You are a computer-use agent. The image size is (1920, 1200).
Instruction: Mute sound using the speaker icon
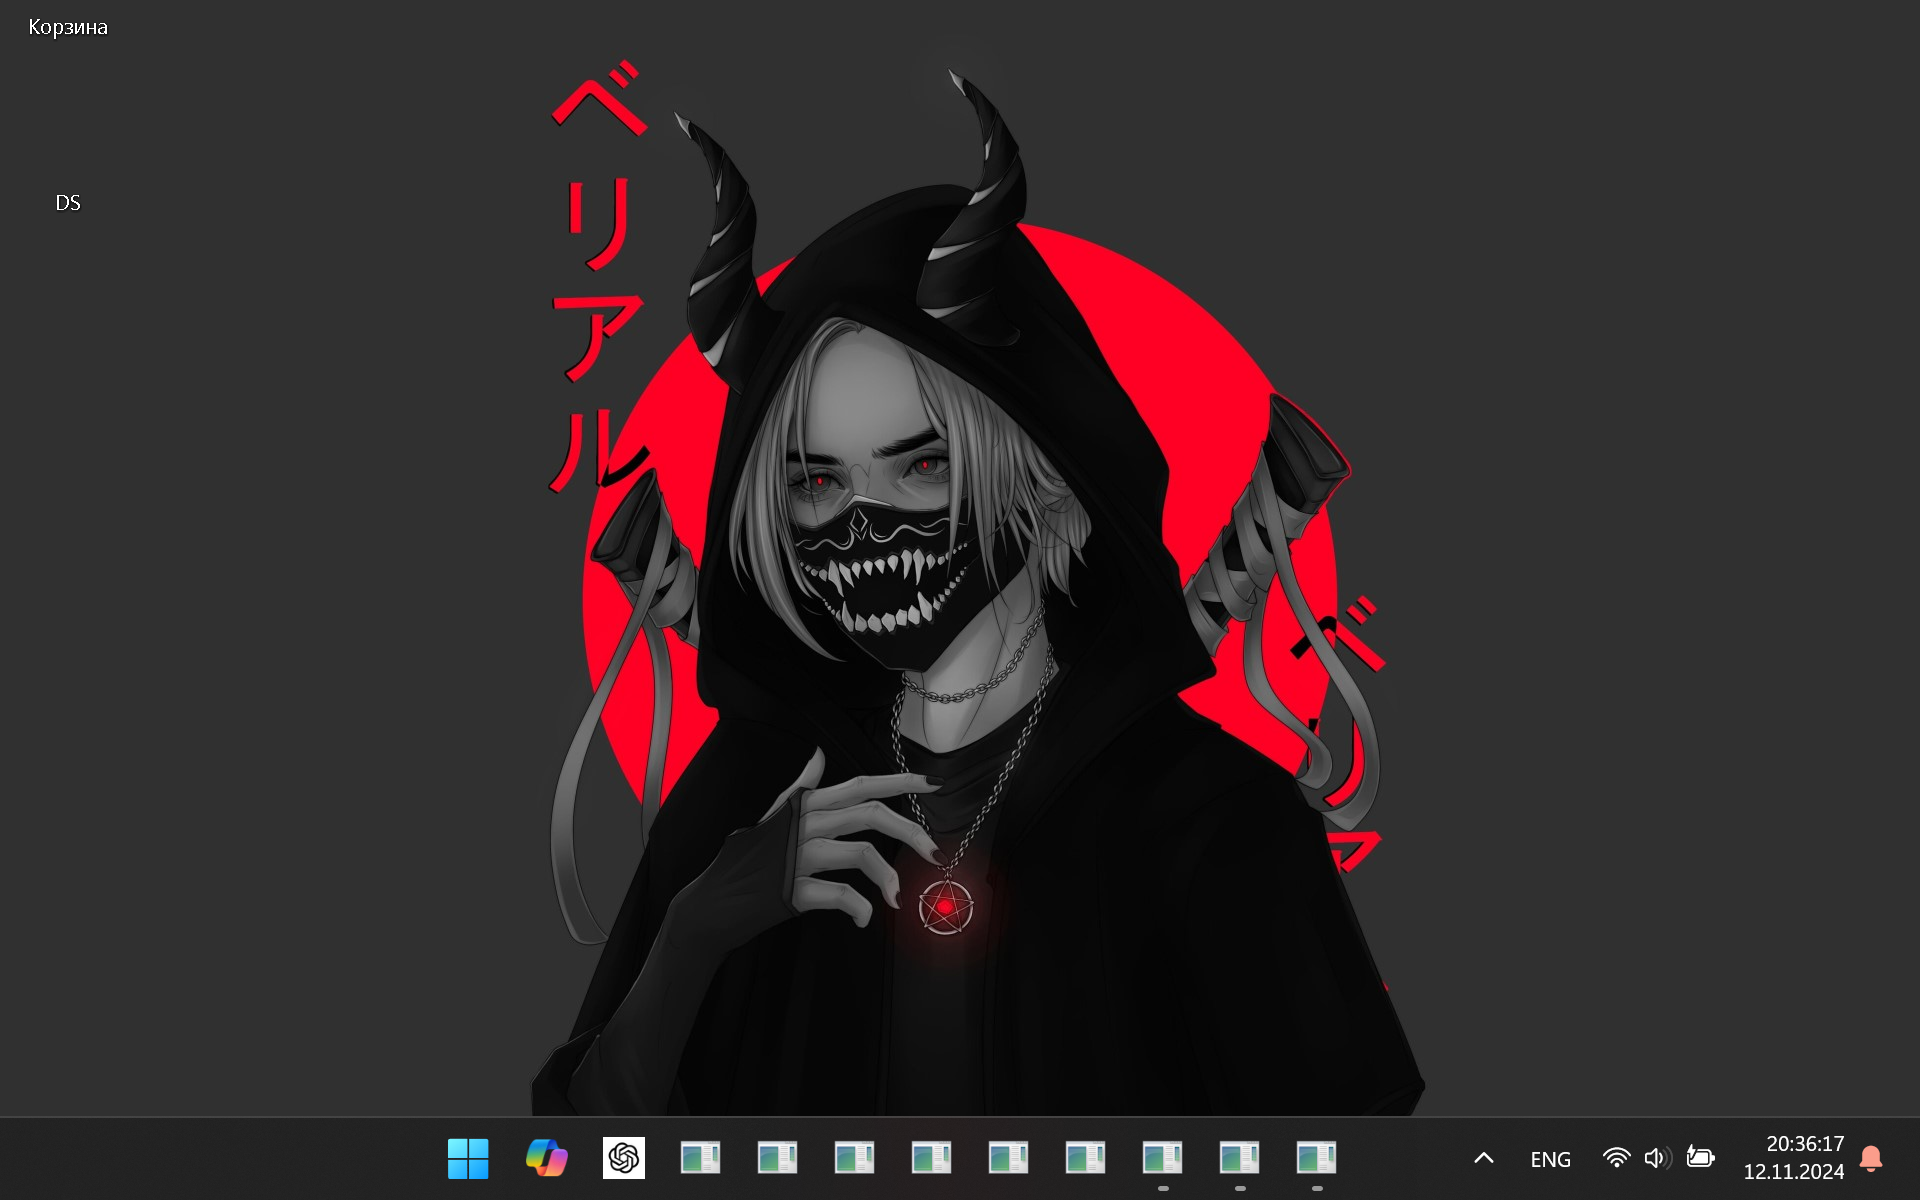click(x=1657, y=1158)
